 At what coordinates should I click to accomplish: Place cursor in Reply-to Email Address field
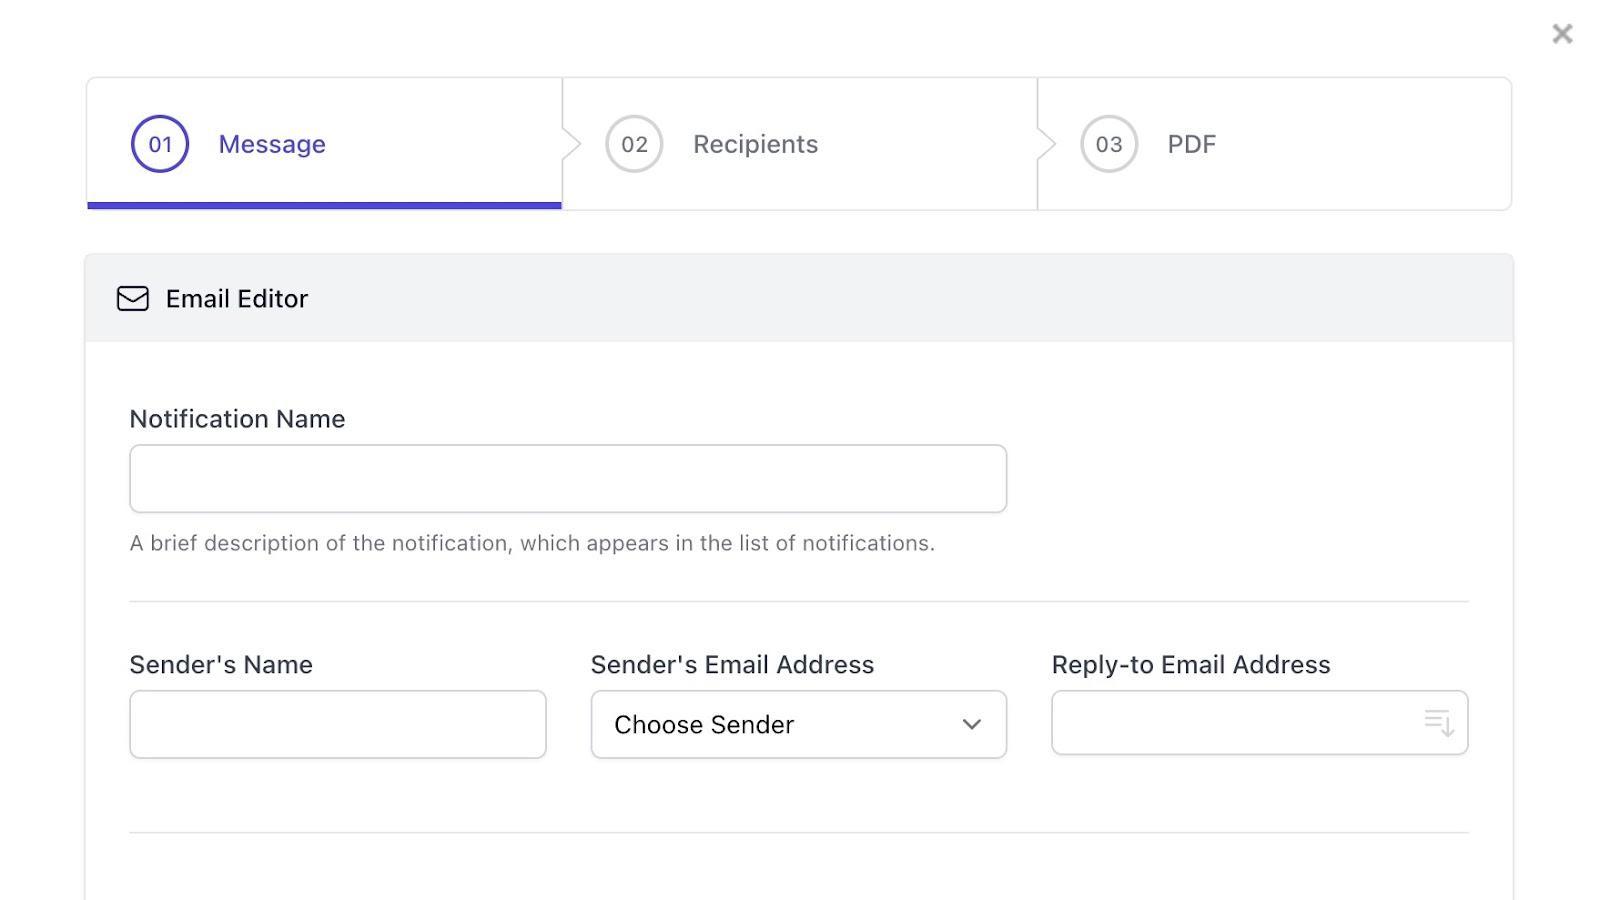pyautogui.click(x=1235, y=722)
